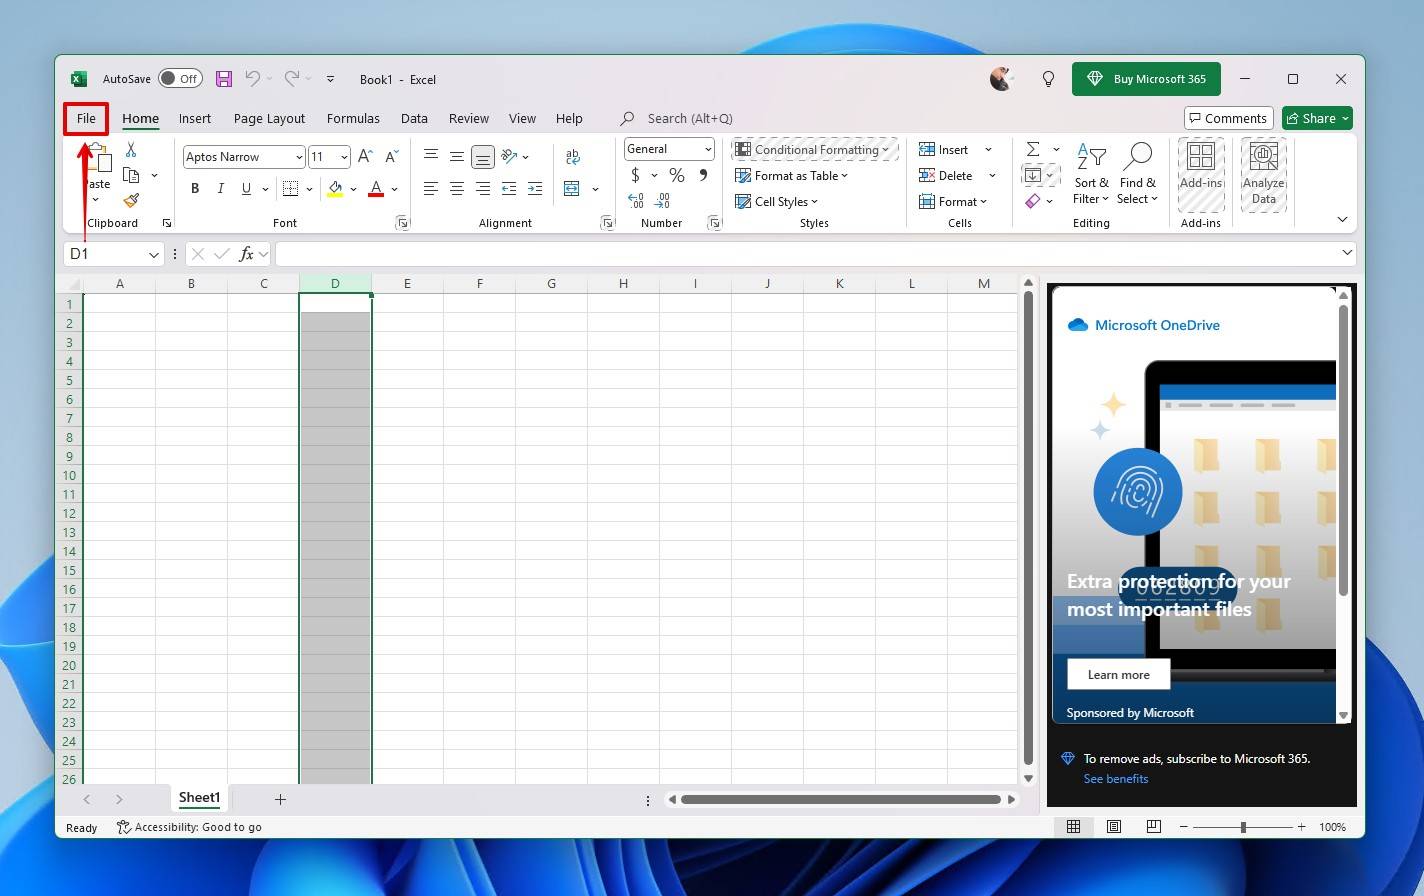Click the Buy Microsoft 365 button

point(1146,78)
